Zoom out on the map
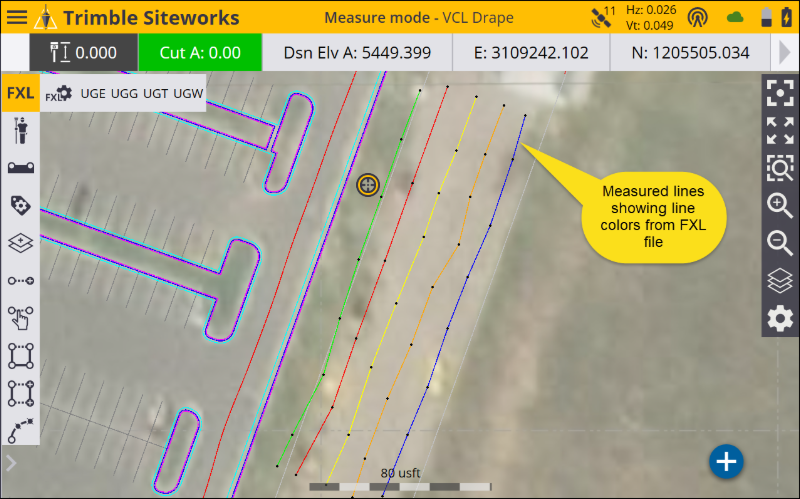 (x=780, y=243)
